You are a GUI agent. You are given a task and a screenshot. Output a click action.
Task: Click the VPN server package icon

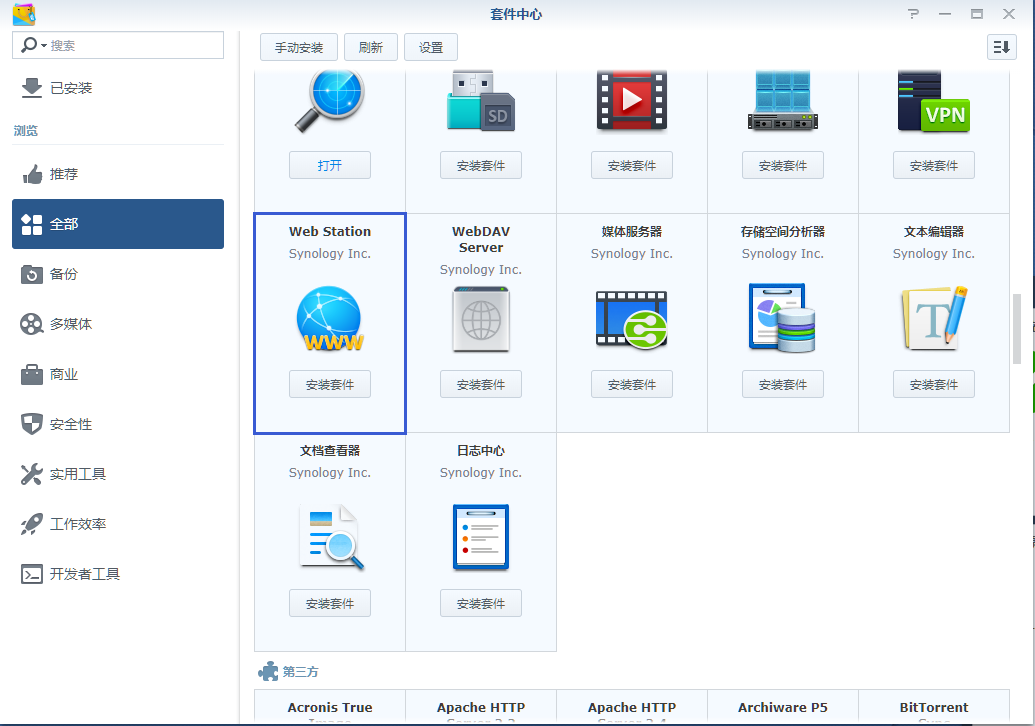pos(933,102)
